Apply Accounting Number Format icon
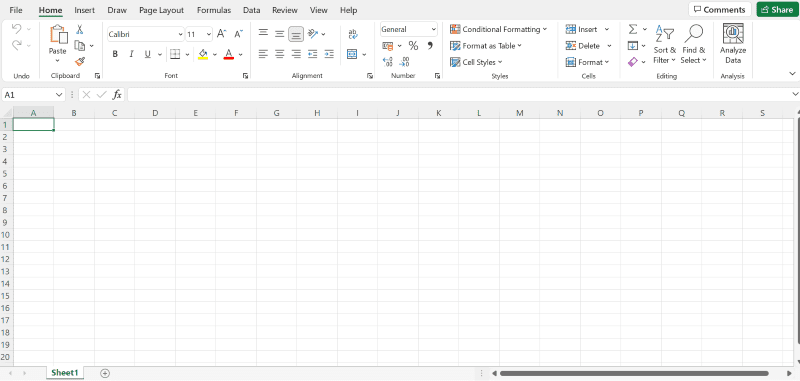This screenshot has width=800, height=381. point(388,46)
